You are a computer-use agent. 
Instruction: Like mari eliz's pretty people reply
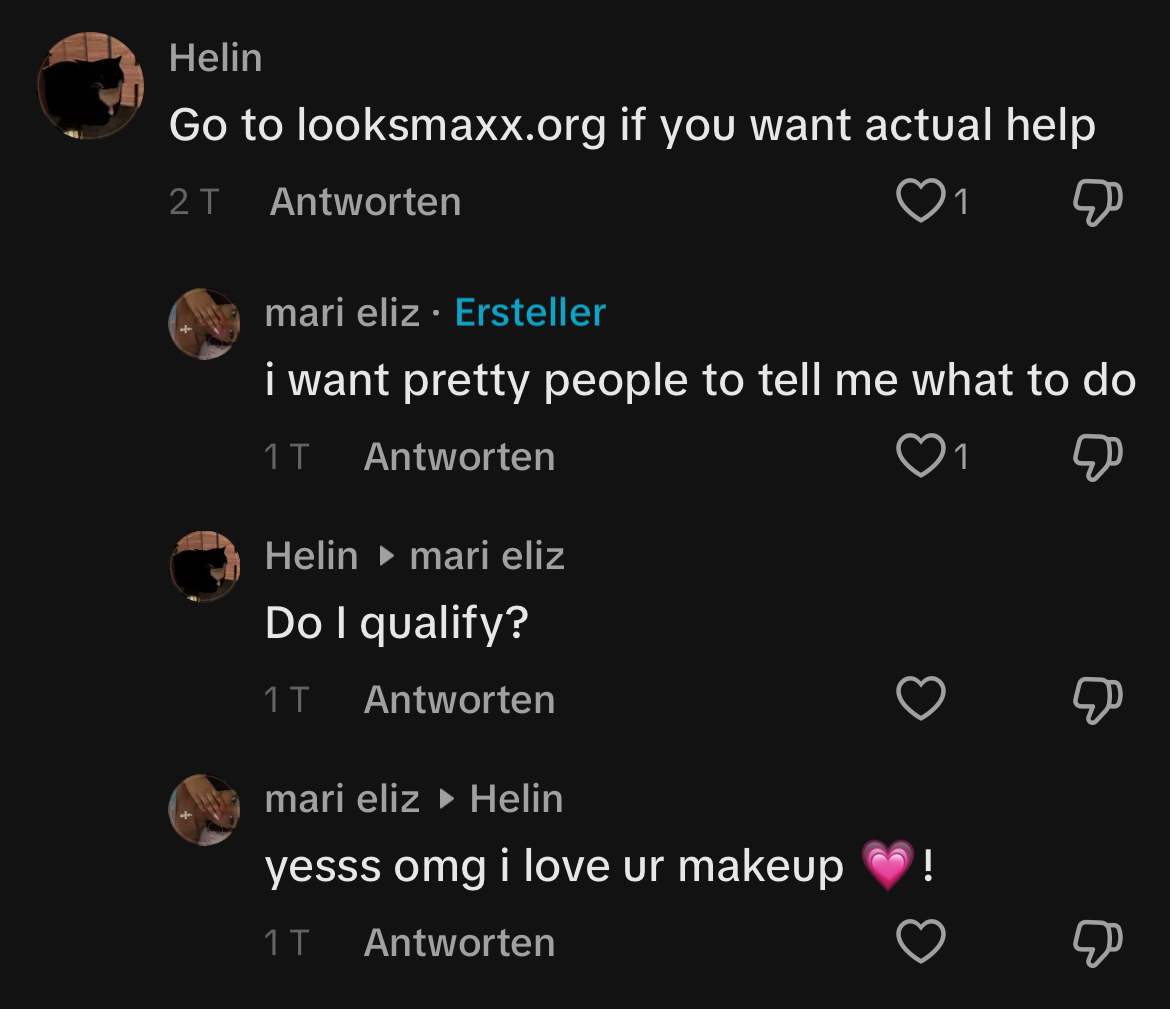click(921, 456)
